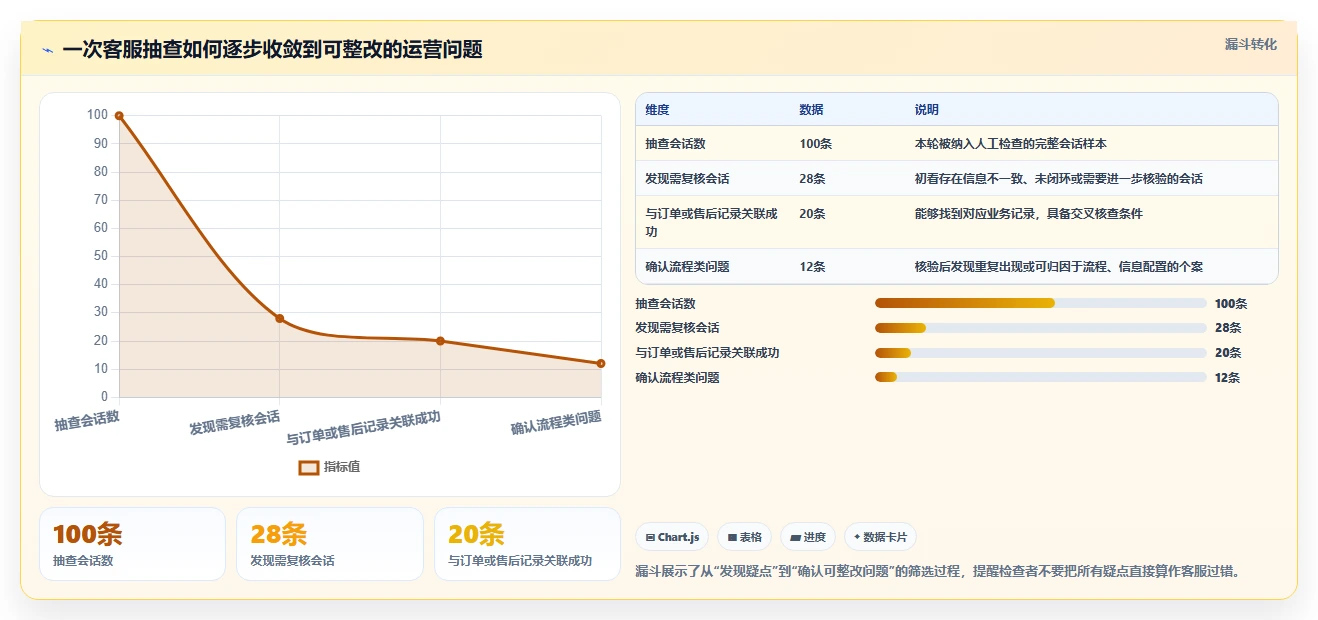
Task: Select the 抽查会话数 table cell
Action: coord(713,144)
